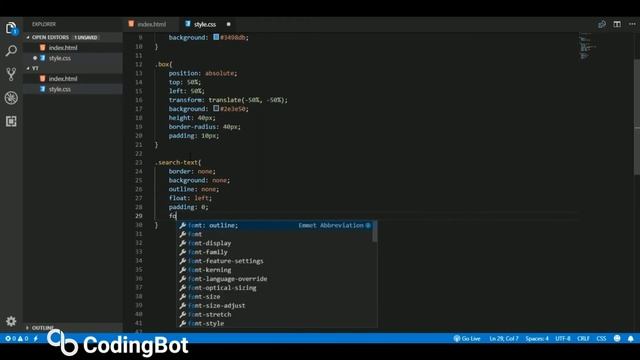640x360 pixels.
Task: Change the UTF-8 encoding
Action: pyautogui.click(x=563, y=339)
